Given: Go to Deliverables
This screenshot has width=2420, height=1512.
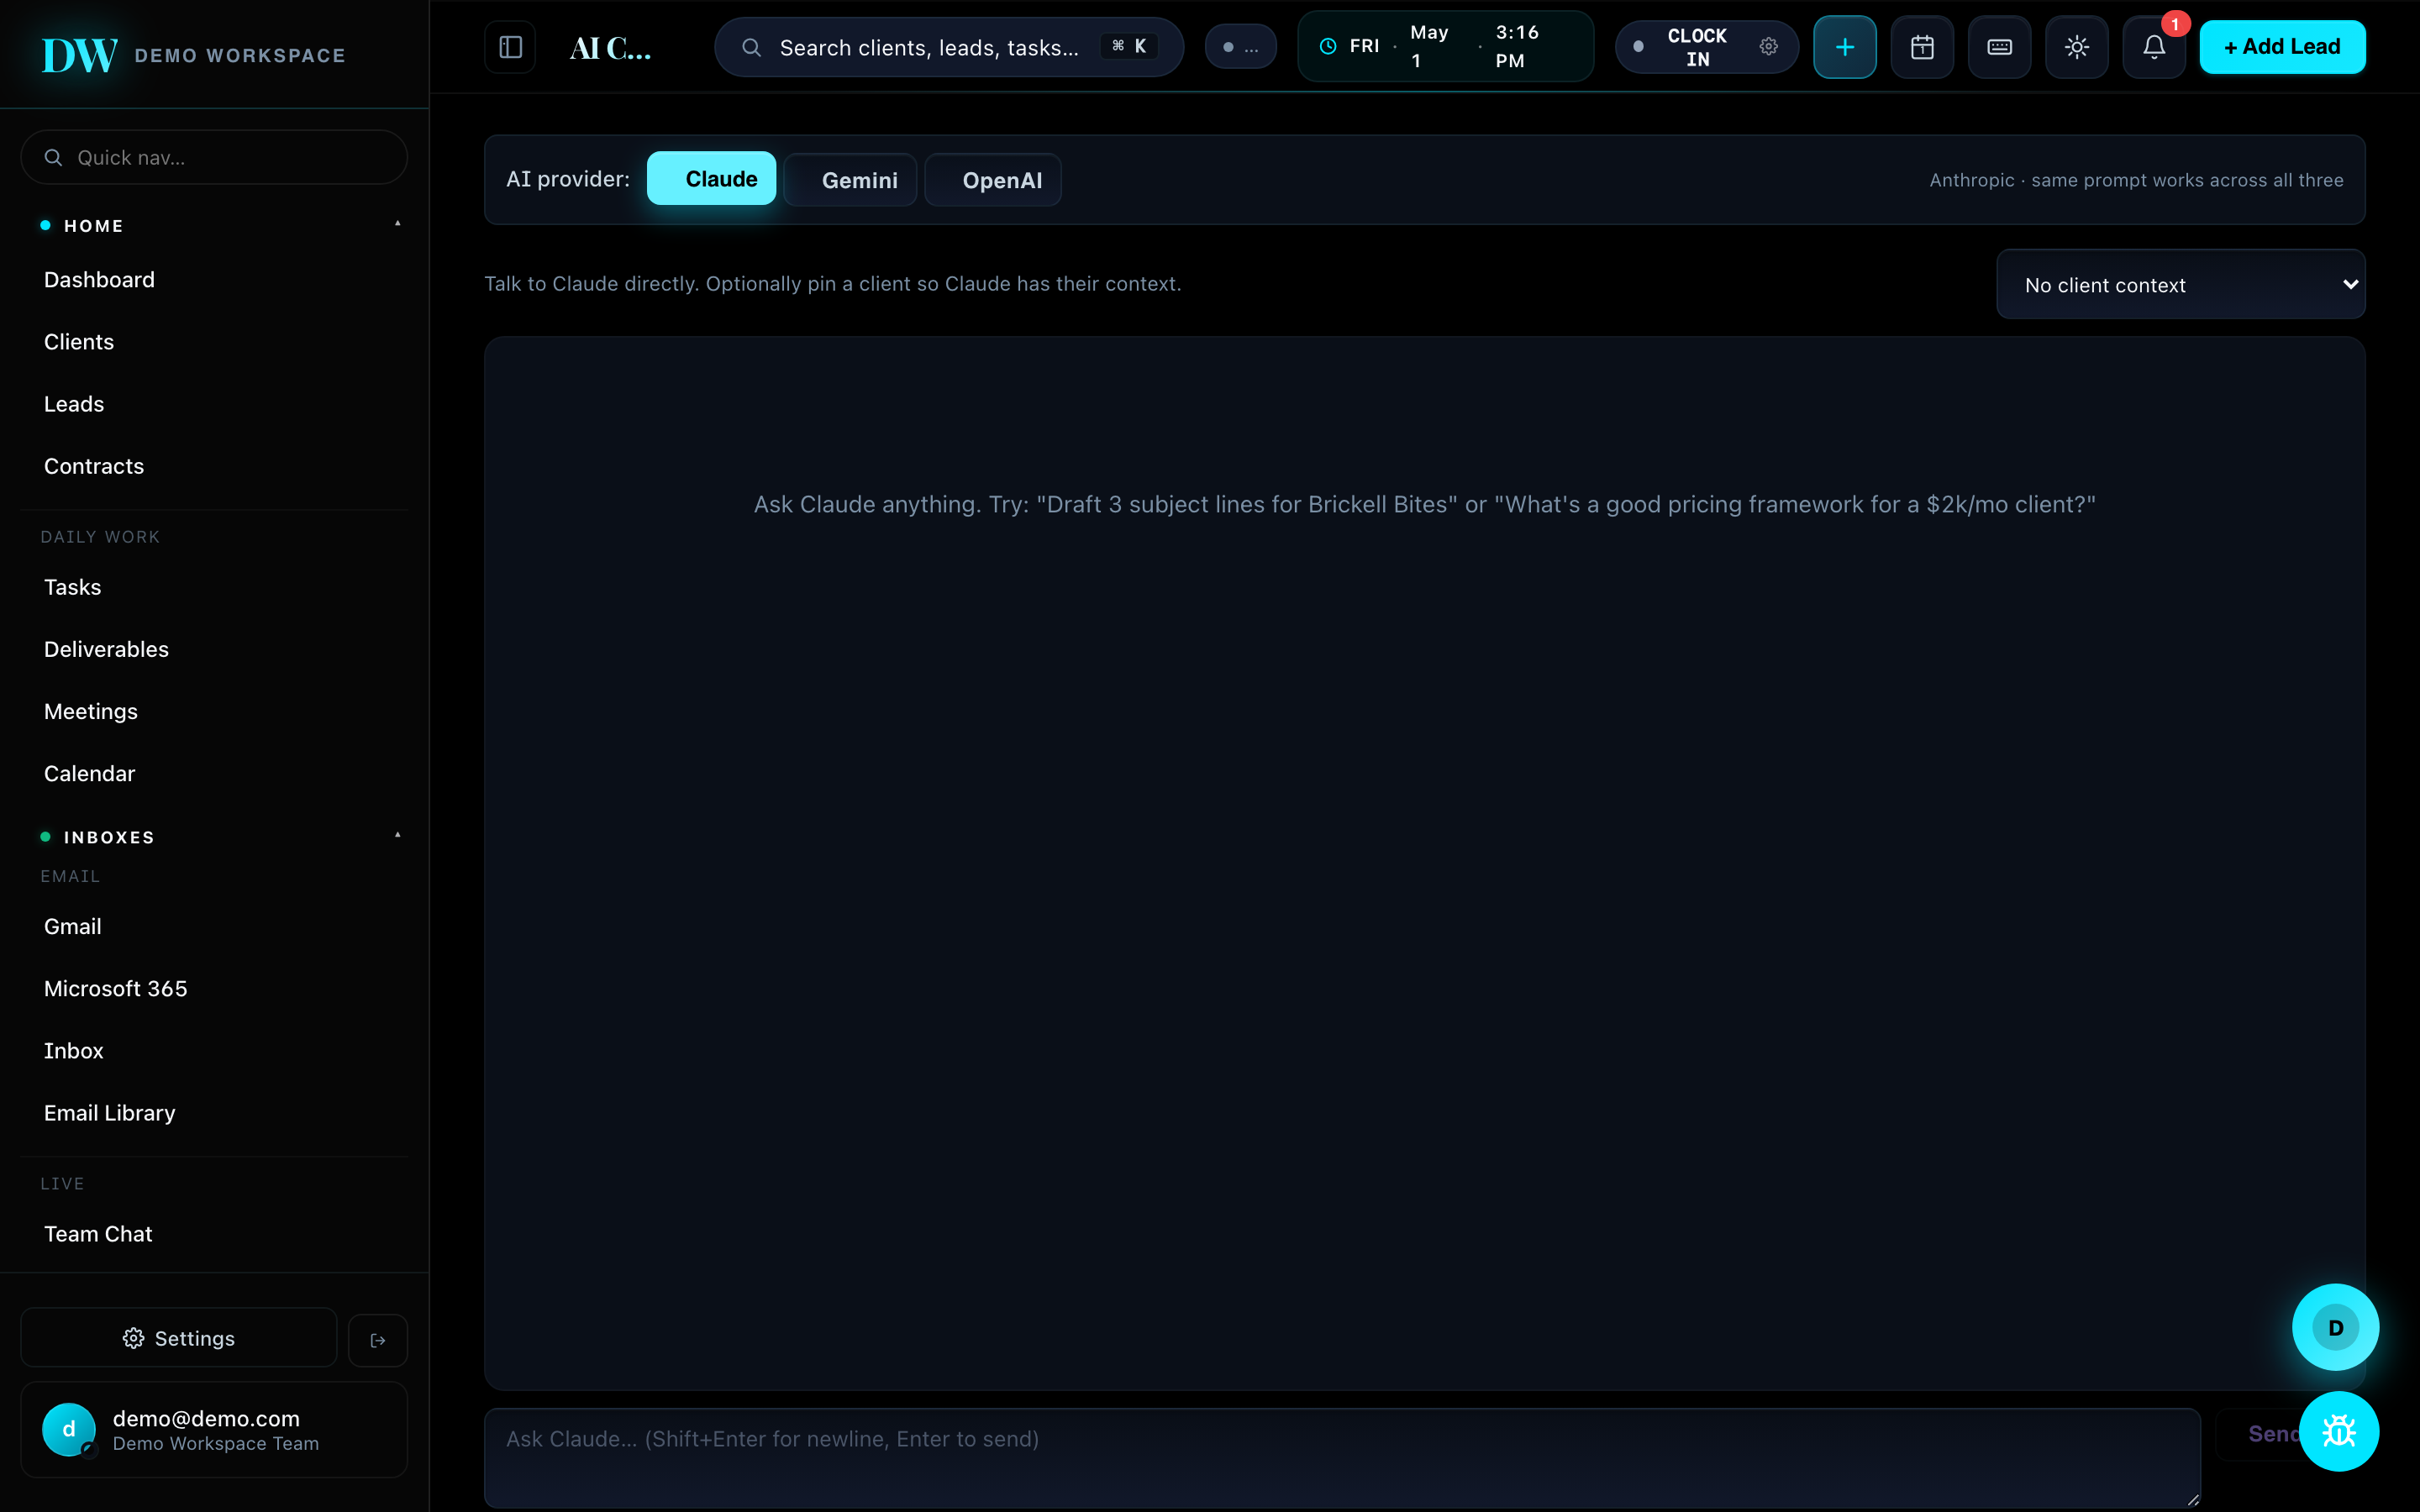Looking at the screenshot, I should tap(214, 649).
